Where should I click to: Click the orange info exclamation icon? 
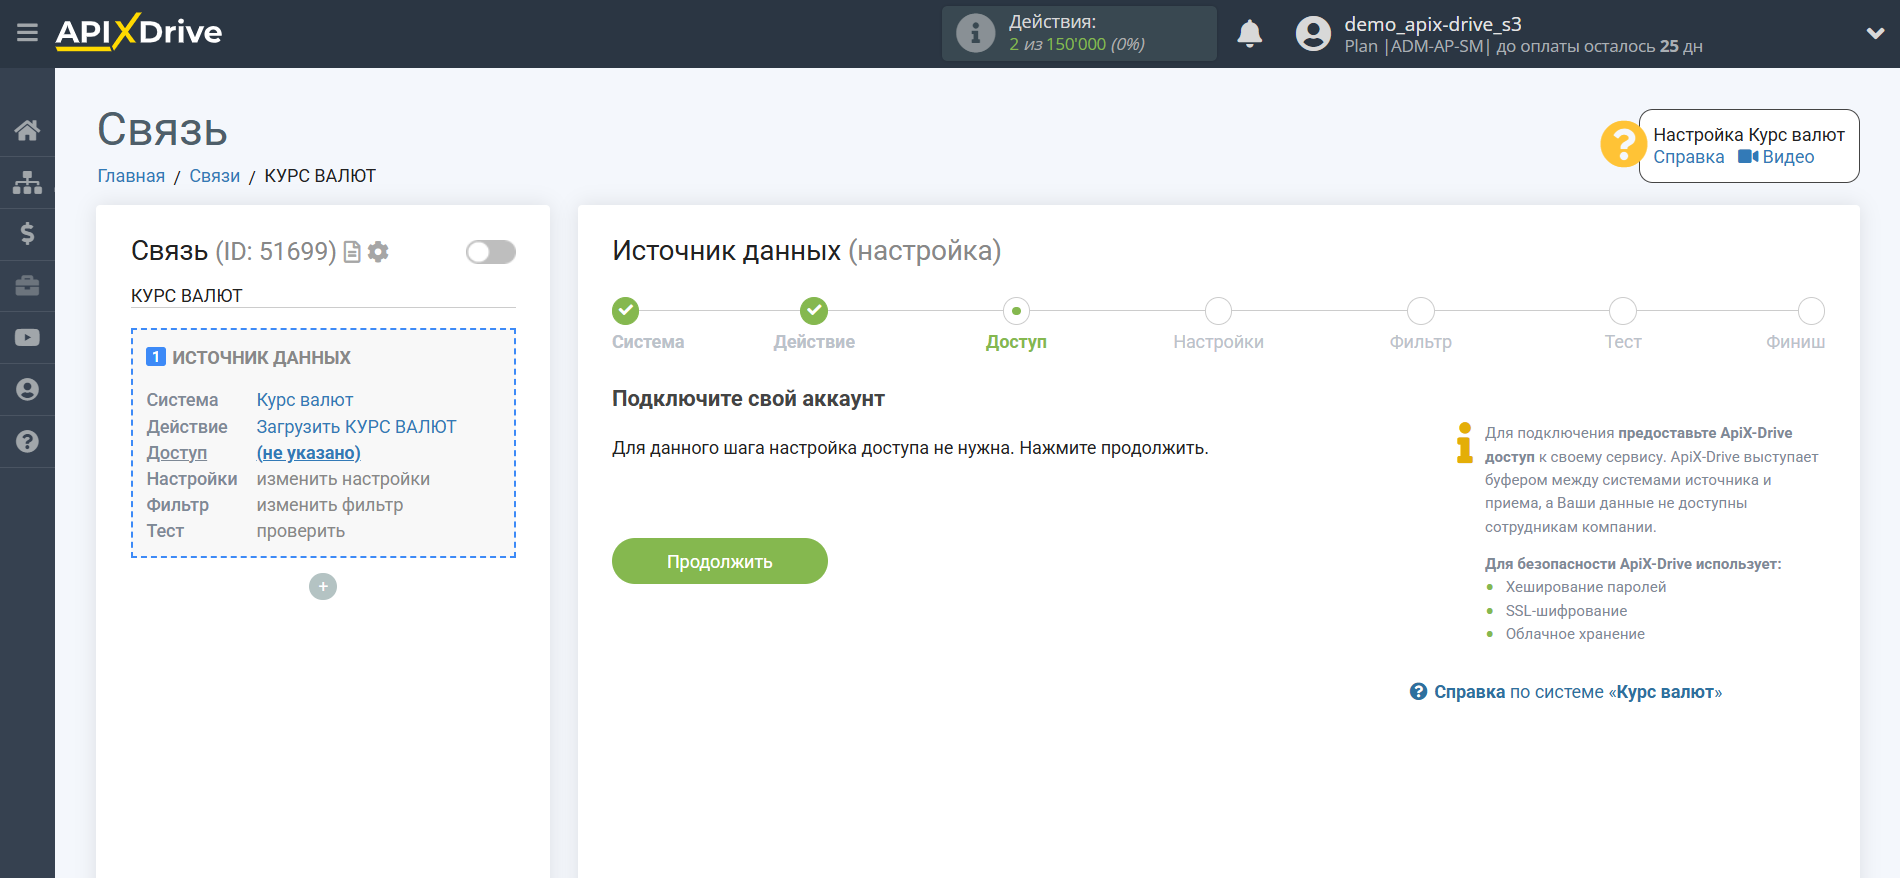tap(1464, 443)
